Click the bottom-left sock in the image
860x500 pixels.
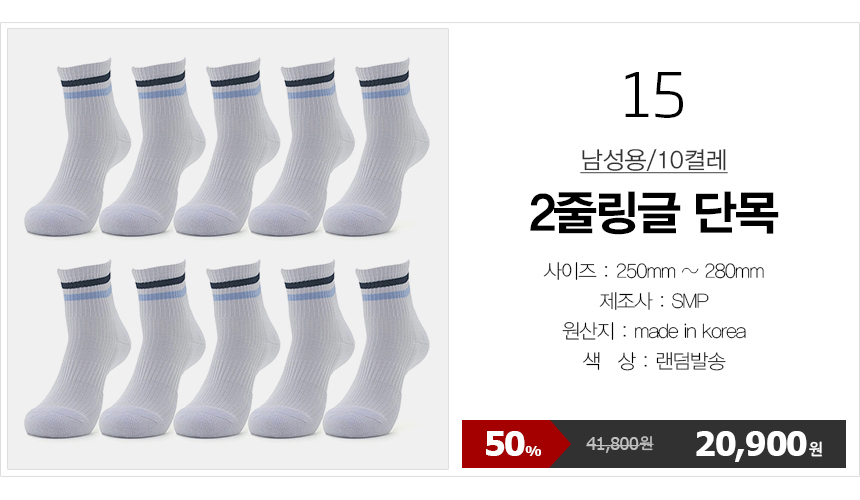tap(77, 350)
